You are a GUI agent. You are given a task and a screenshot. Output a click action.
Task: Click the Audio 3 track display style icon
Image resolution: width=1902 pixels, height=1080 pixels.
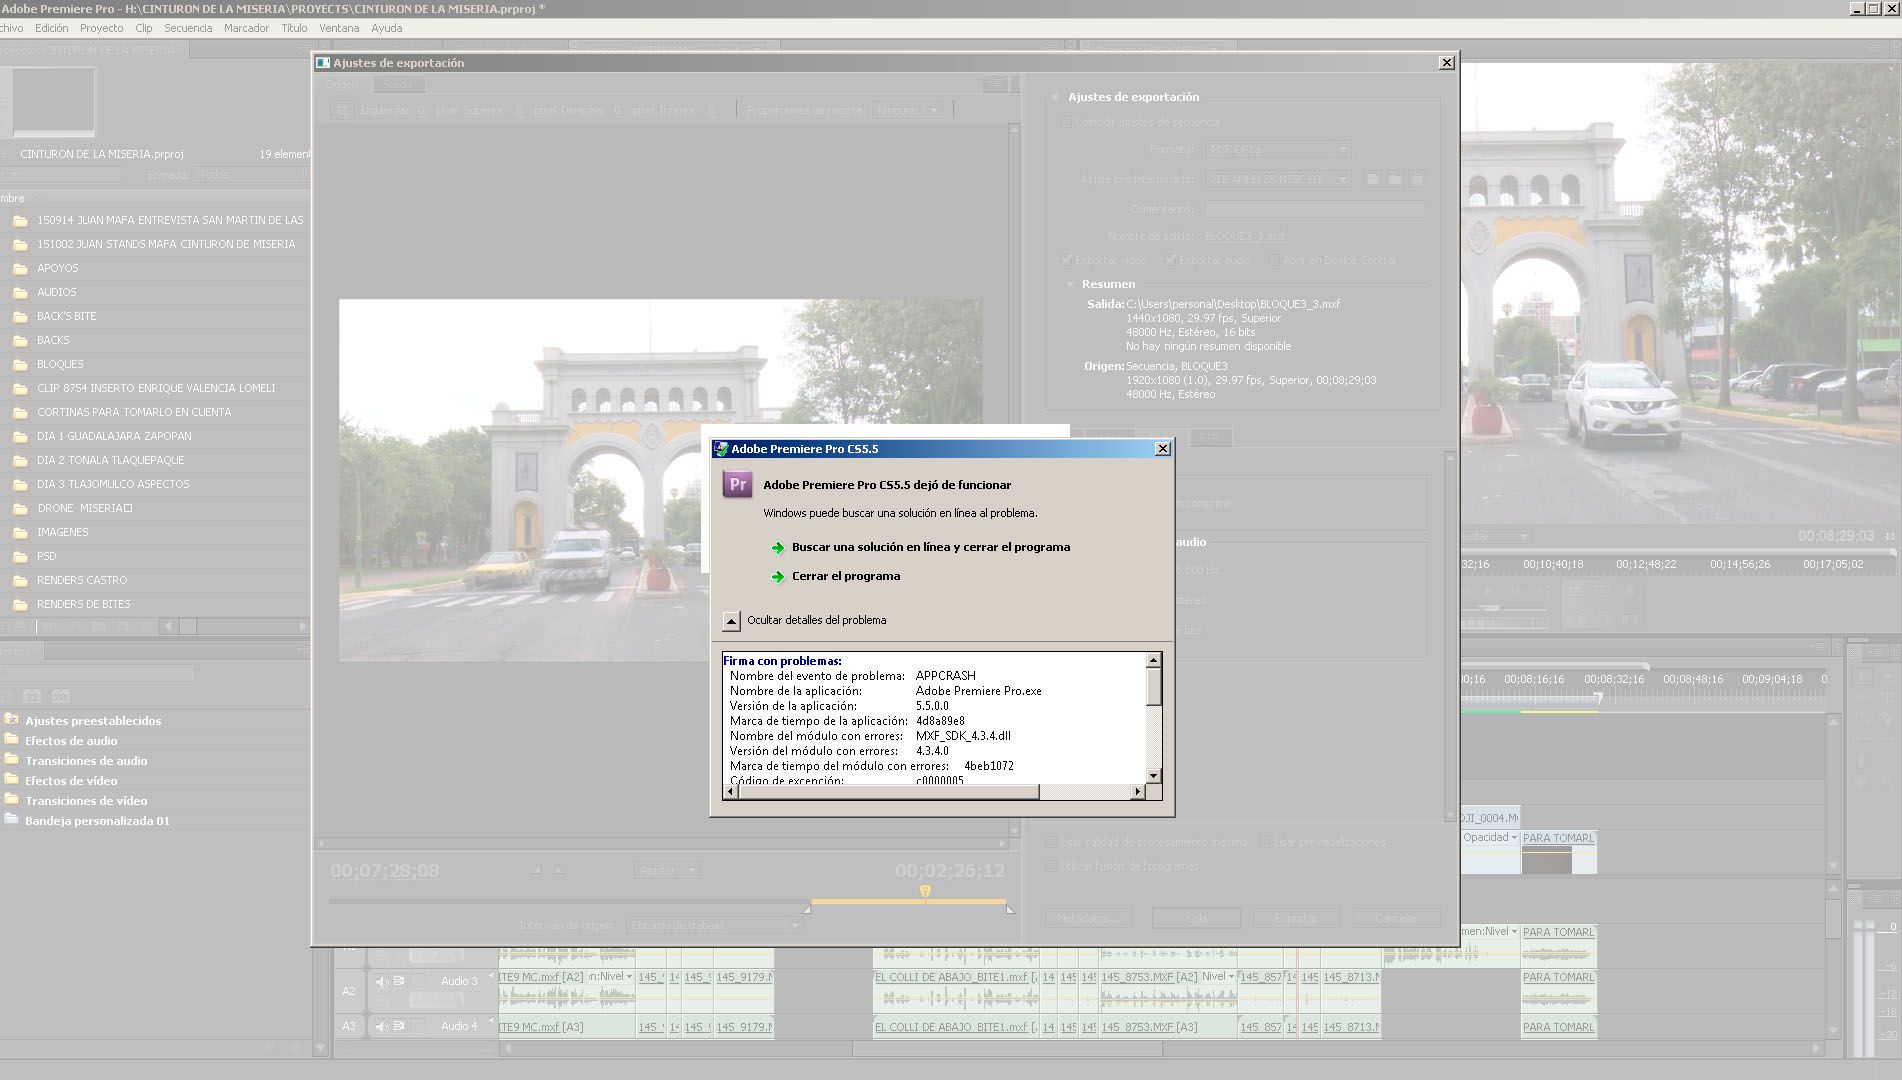[x=399, y=981]
